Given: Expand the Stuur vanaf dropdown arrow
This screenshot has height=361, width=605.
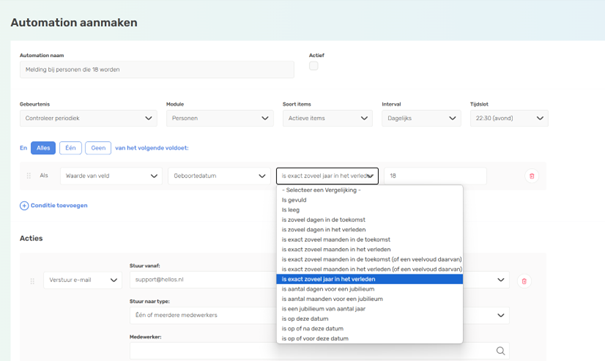Looking at the screenshot, I should click(500, 280).
